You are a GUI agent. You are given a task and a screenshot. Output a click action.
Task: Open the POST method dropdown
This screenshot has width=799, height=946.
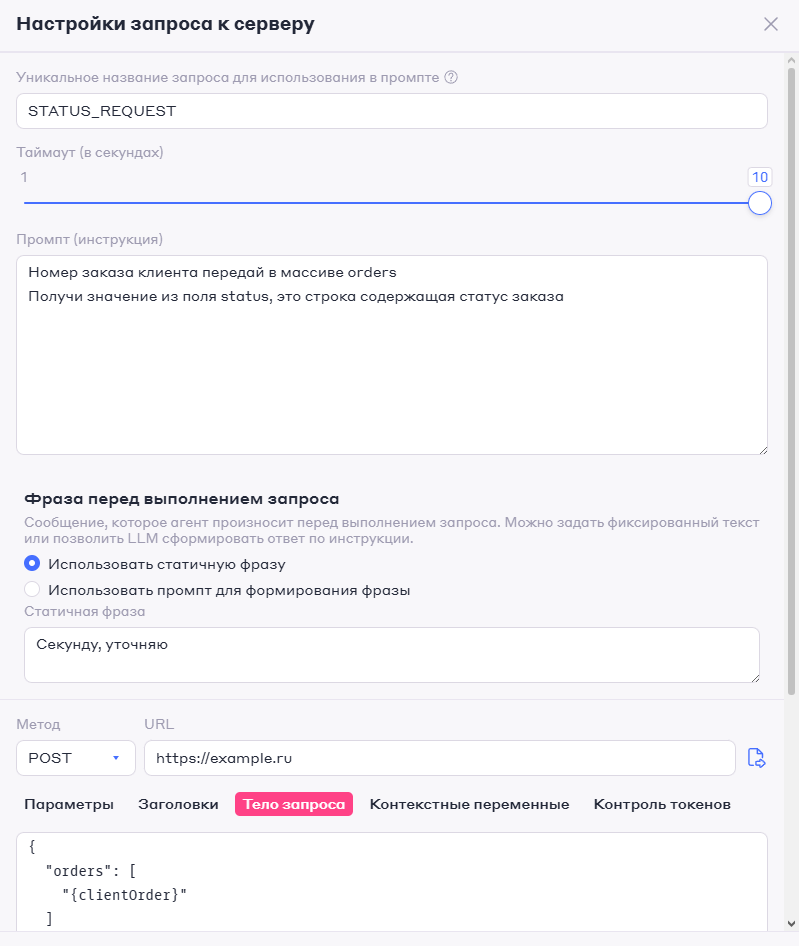(x=75, y=758)
